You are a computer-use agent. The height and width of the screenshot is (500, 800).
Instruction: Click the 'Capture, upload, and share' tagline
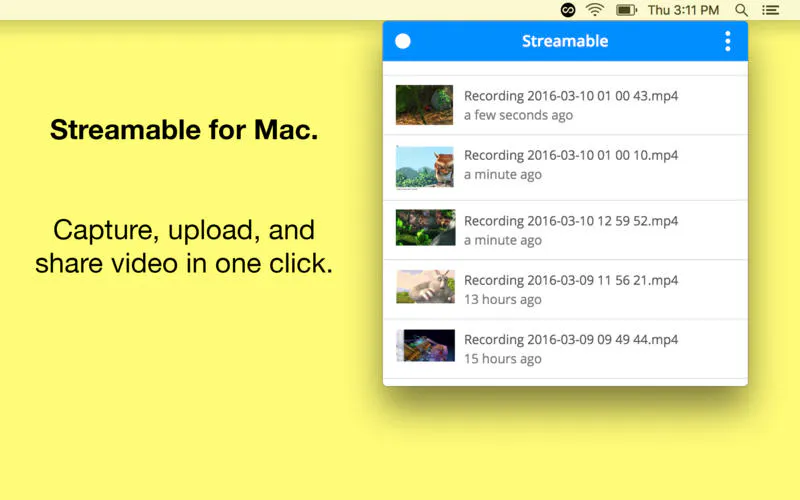click(x=184, y=246)
